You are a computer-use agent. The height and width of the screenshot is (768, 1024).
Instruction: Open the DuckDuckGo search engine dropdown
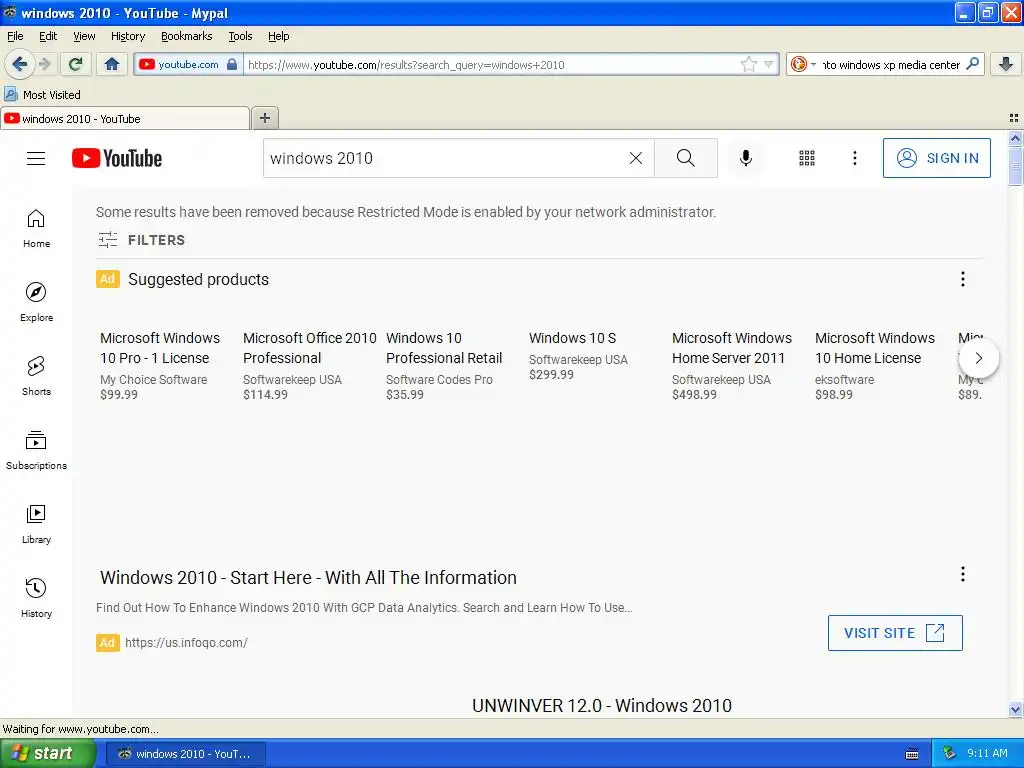[803, 64]
